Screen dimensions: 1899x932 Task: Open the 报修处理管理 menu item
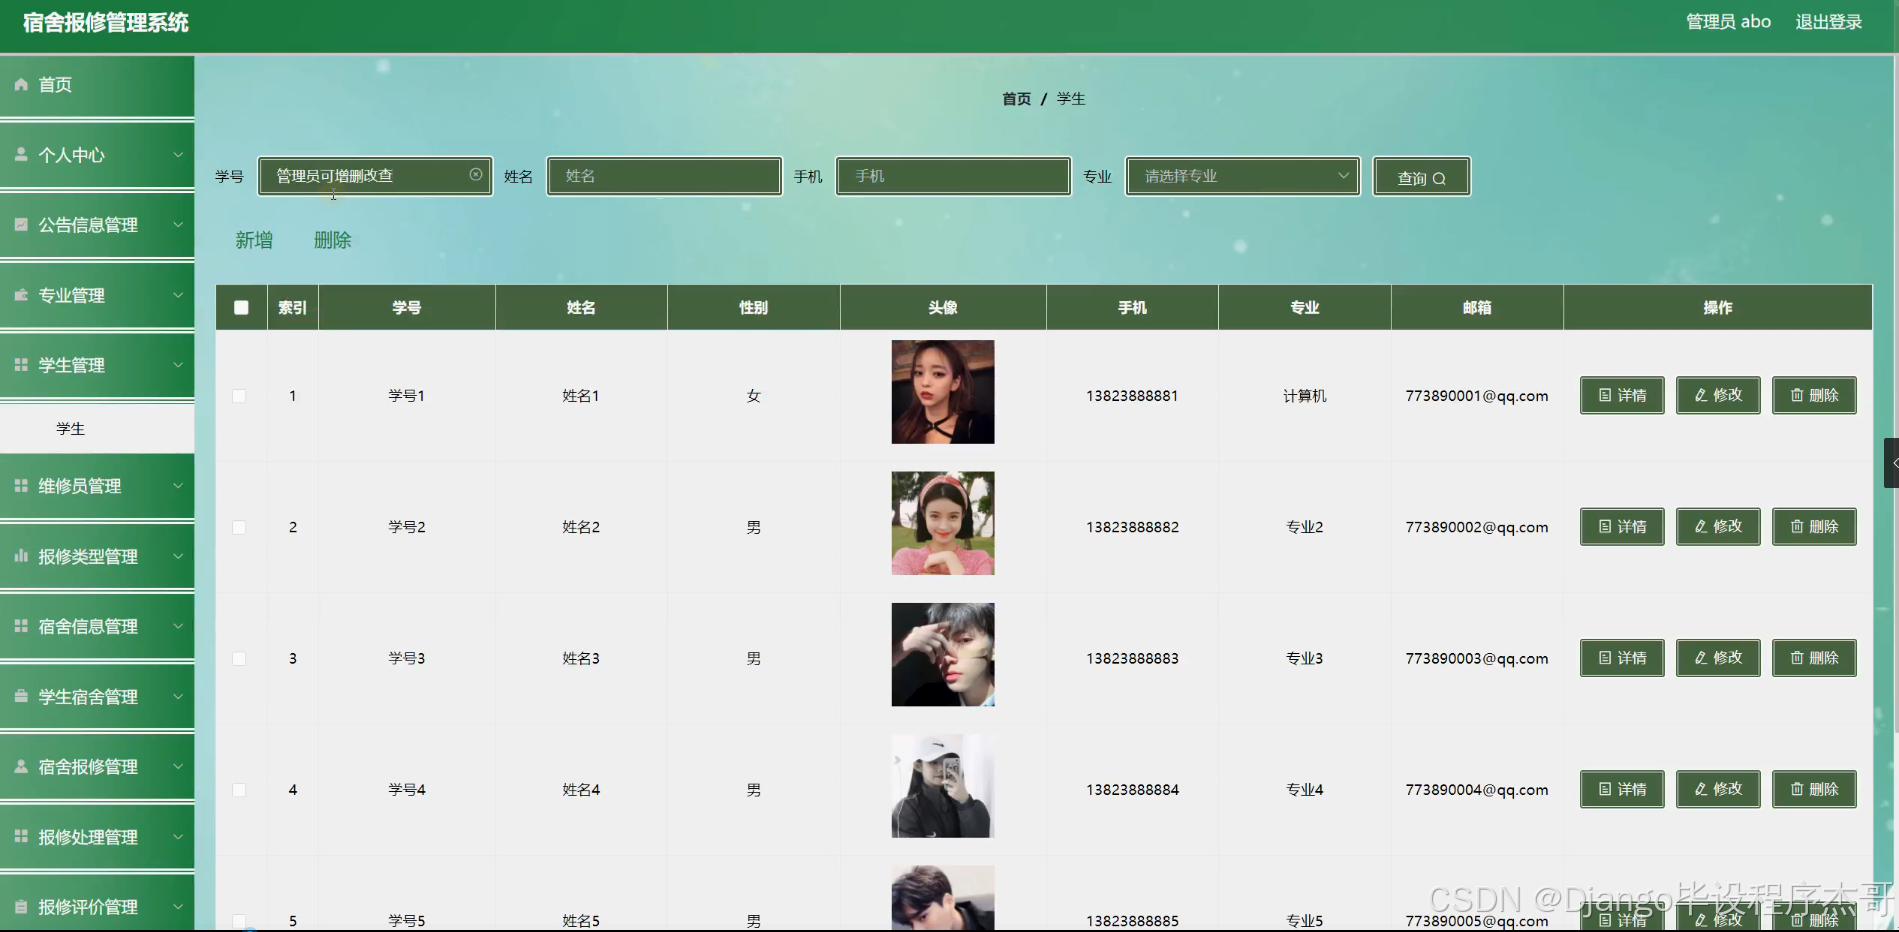[x=97, y=837]
